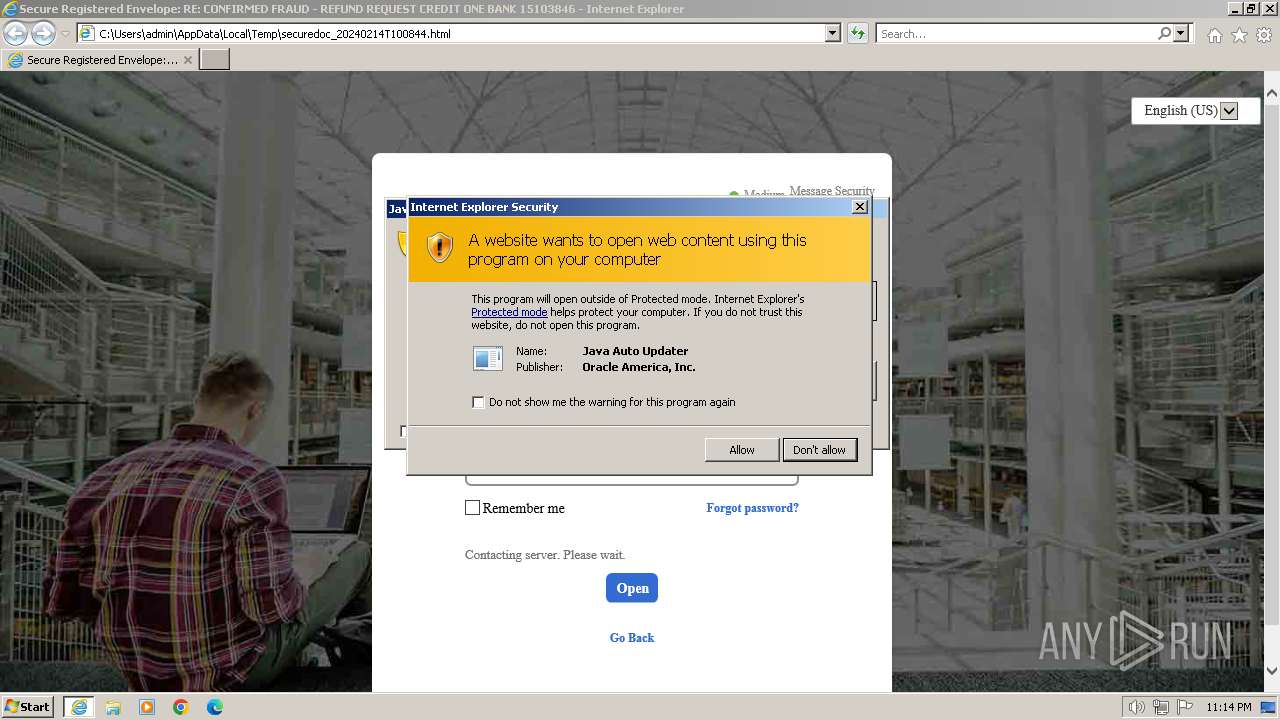Launch Windows Media Player from taskbar
This screenshot has height=720, width=1280.
click(147, 707)
